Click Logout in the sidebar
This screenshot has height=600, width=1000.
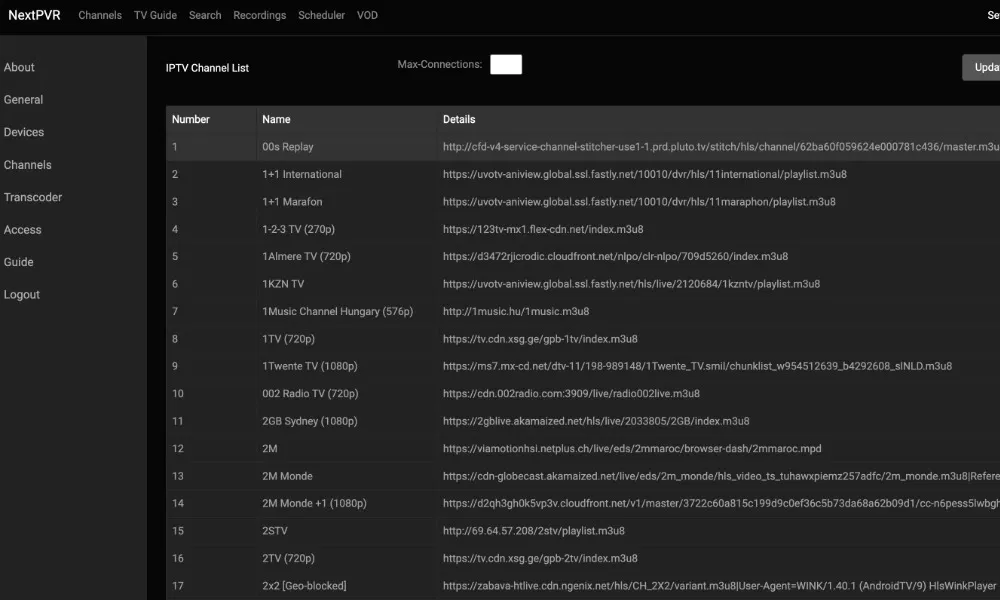[22, 295]
